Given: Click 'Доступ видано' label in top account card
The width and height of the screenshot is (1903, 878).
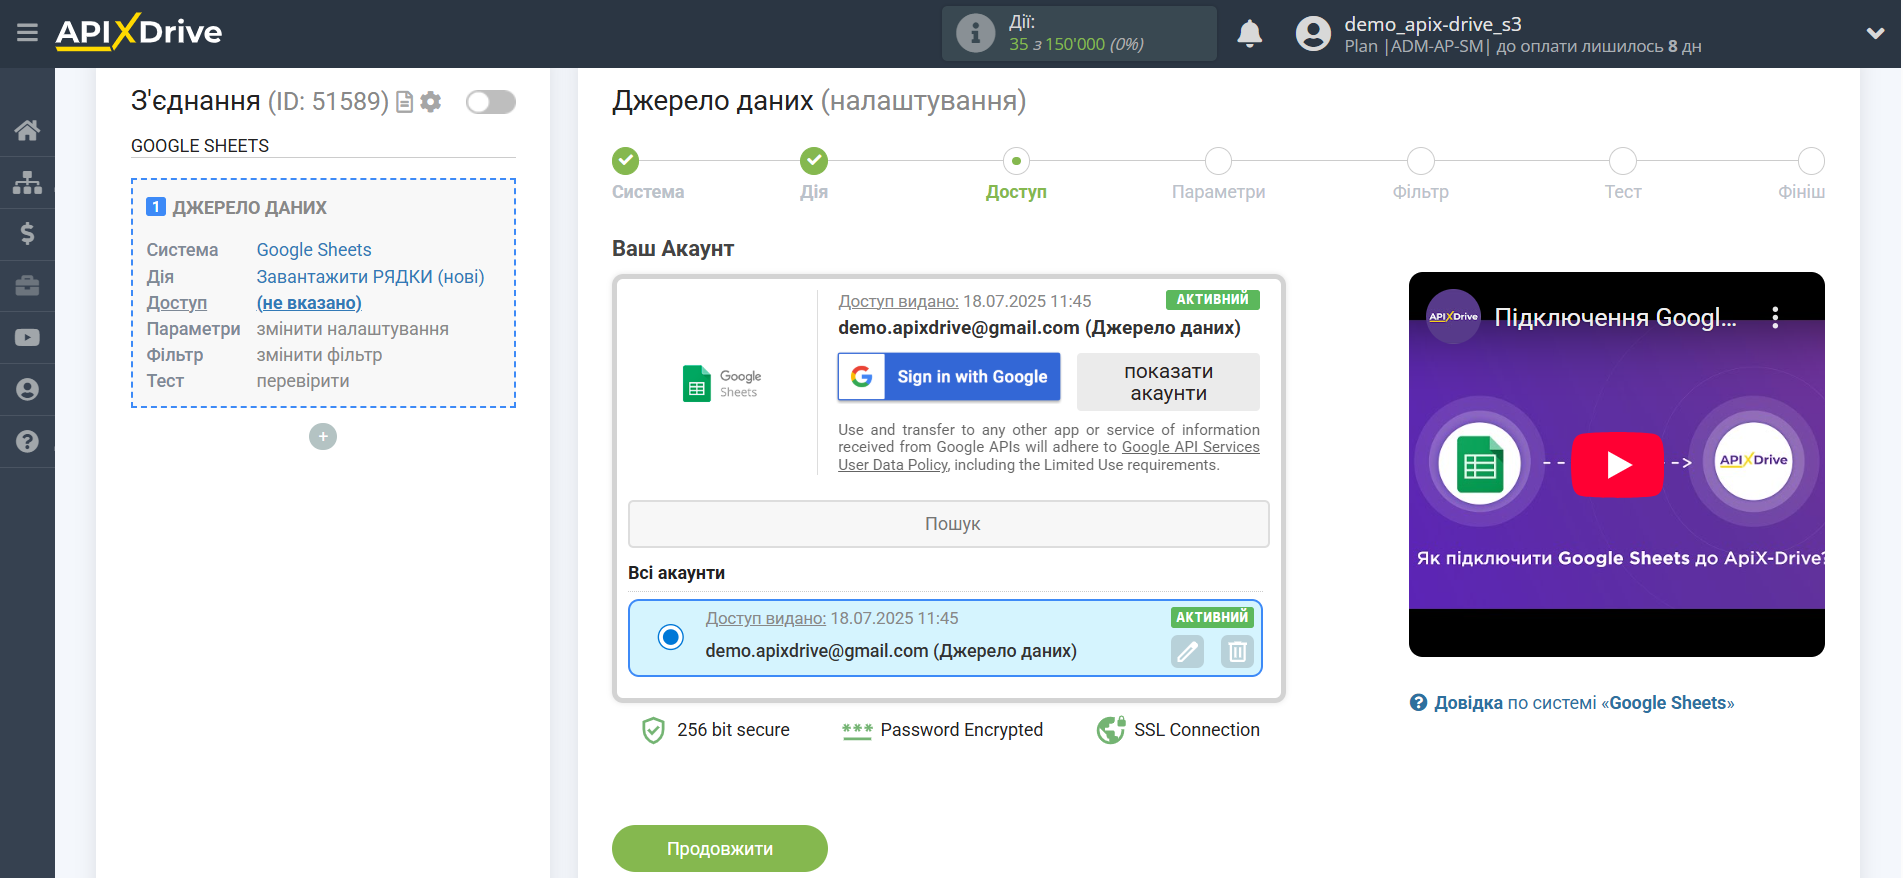Looking at the screenshot, I should [898, 301].
